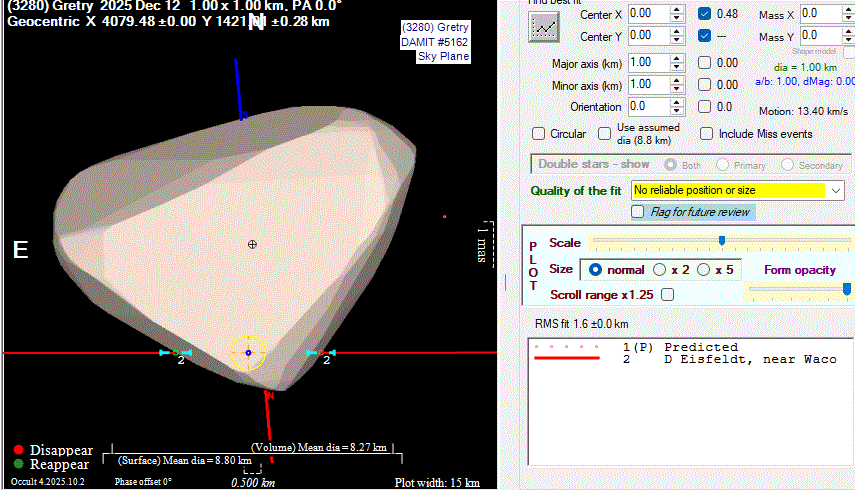Click the Form opacity slider thumb

(847, 289)
